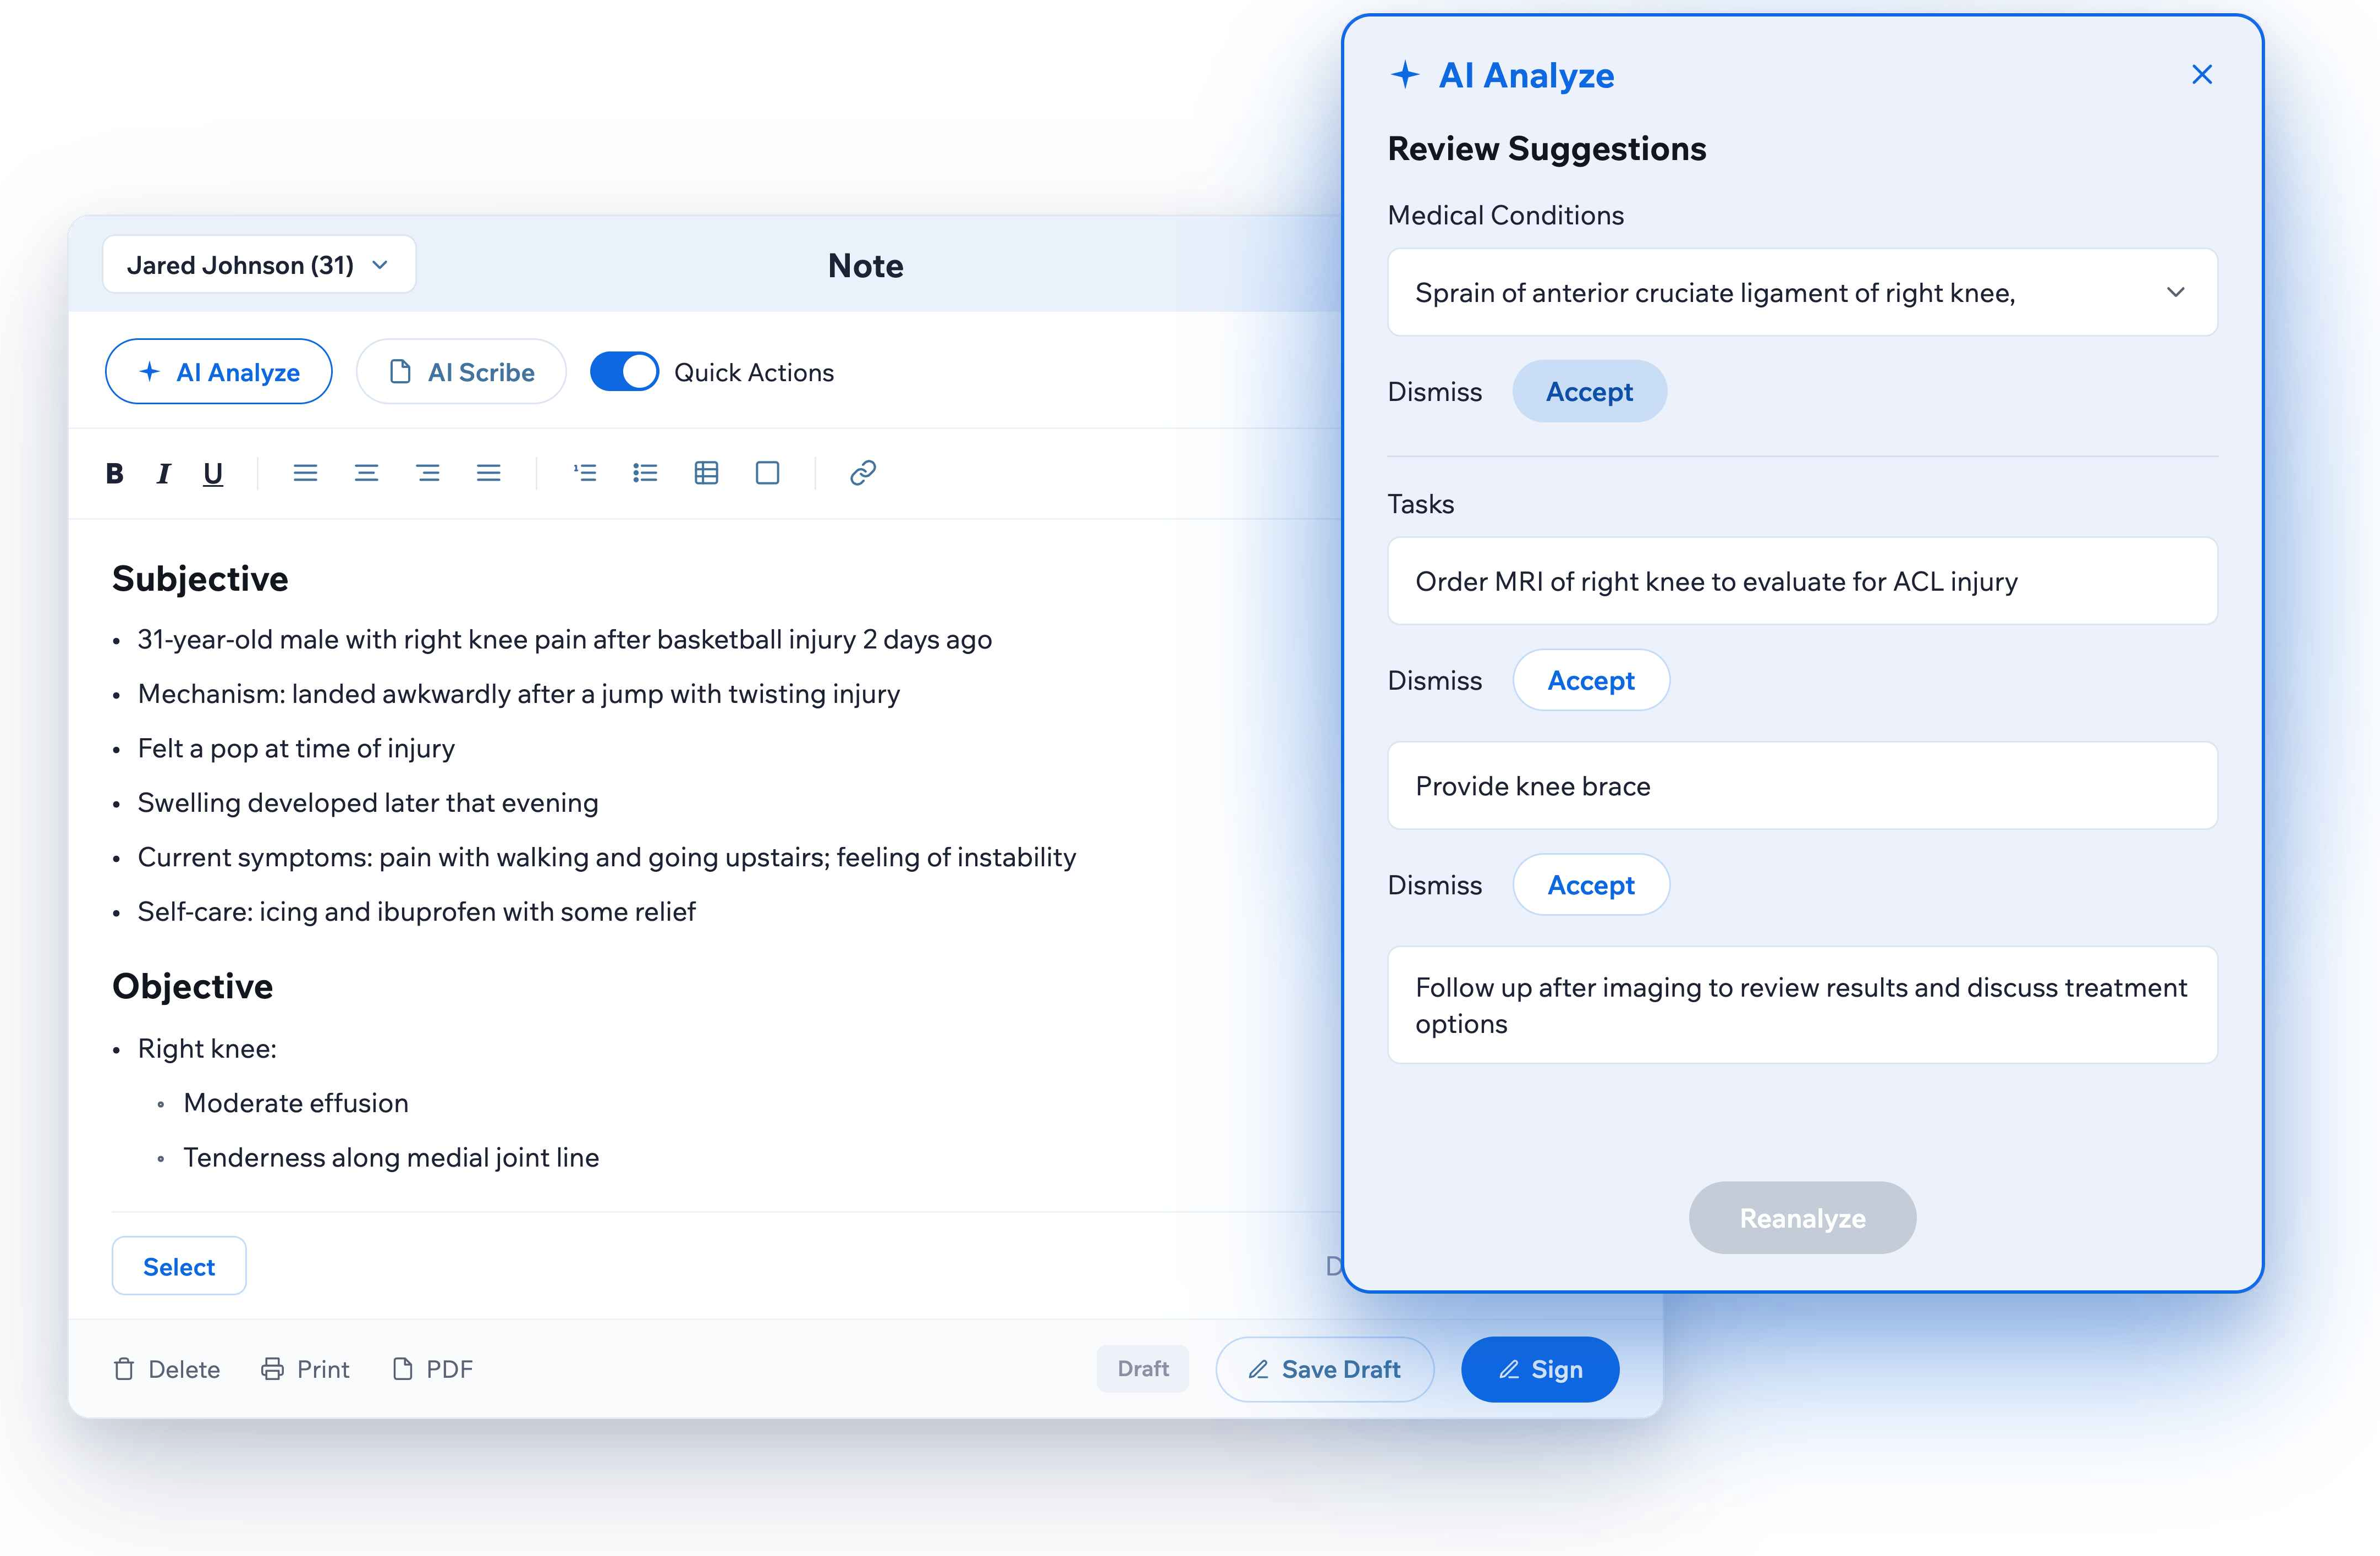
Task: Apply italic formatting to note text
Action: point(164,473)
